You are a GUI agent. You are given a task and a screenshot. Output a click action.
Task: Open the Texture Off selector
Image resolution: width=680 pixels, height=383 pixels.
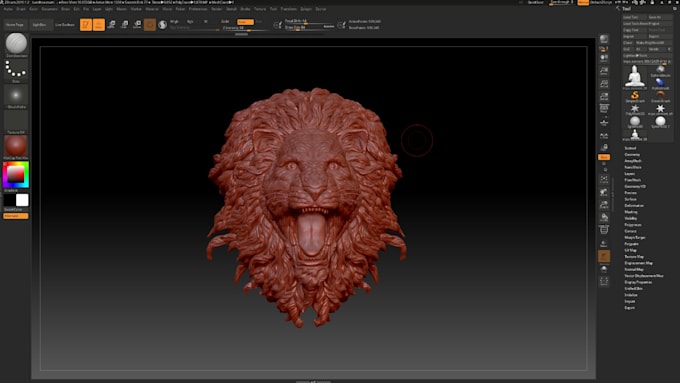tap(16, 121)
